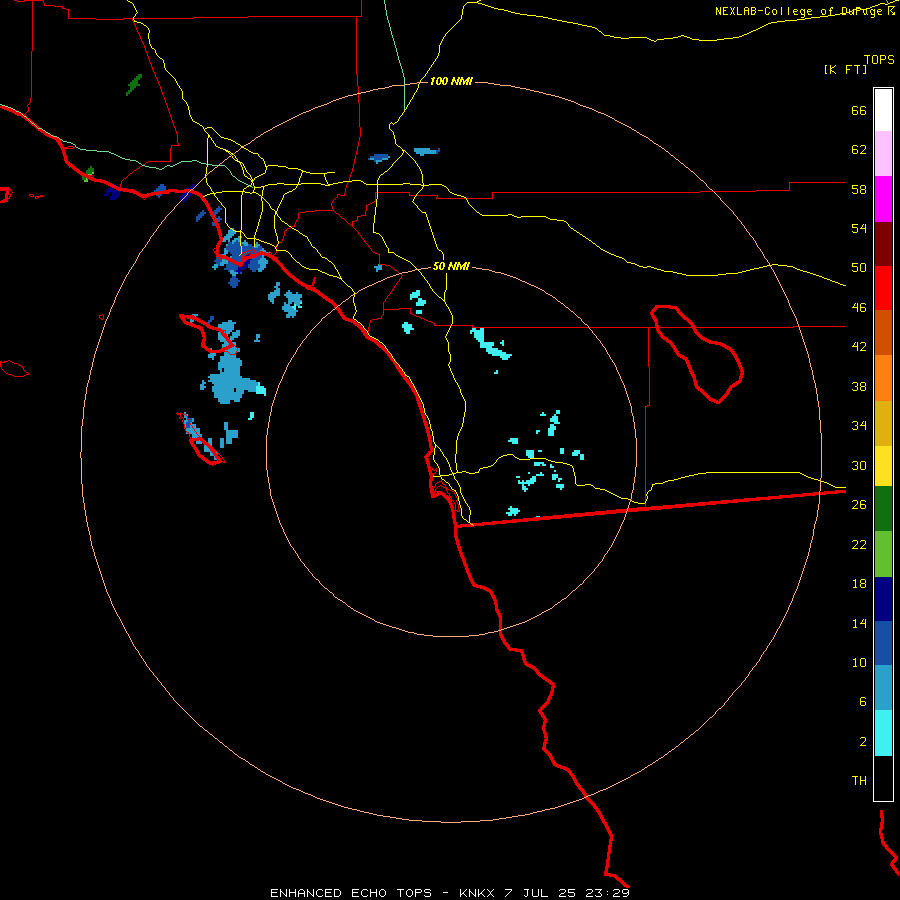Screen dimensions: 900x900
Task: Pick the dark orange legend swatch
Action: 883,332
